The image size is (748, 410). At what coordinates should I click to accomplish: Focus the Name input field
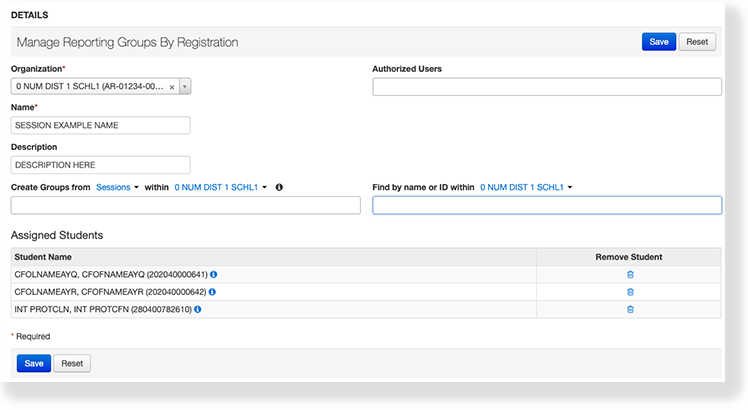[100, 126]
